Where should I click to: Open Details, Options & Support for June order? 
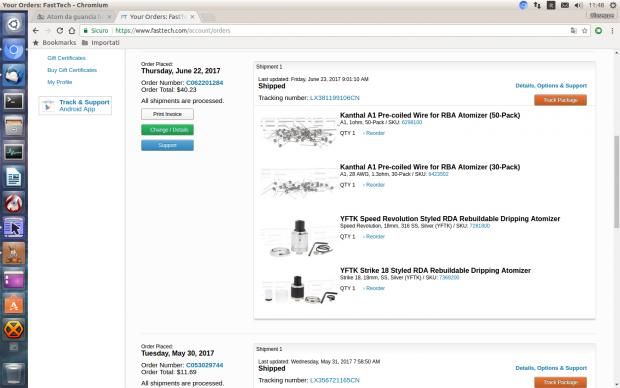[x=551, y=85]
